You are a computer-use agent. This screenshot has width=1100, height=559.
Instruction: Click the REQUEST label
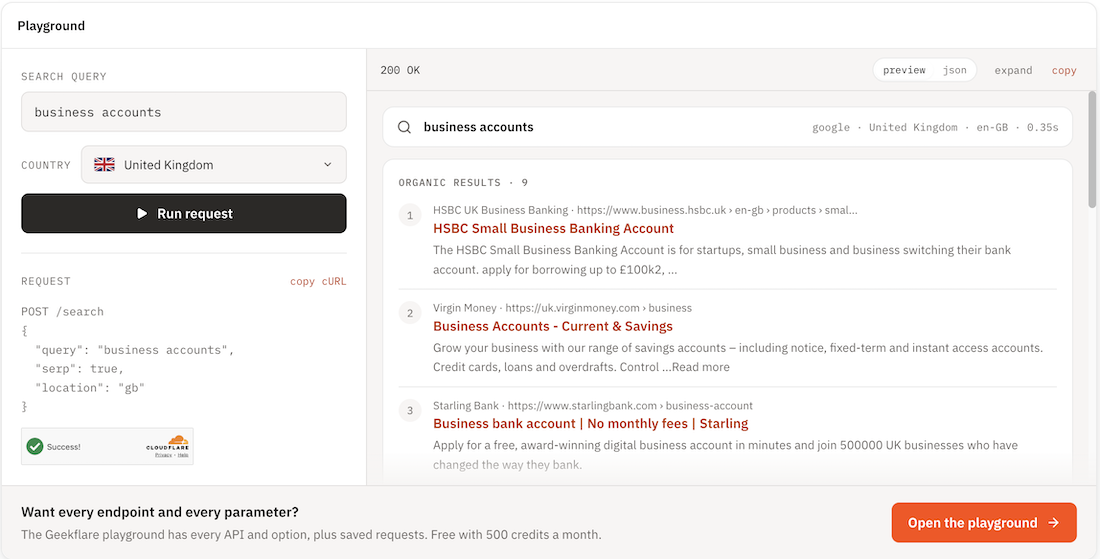(46, 281)
